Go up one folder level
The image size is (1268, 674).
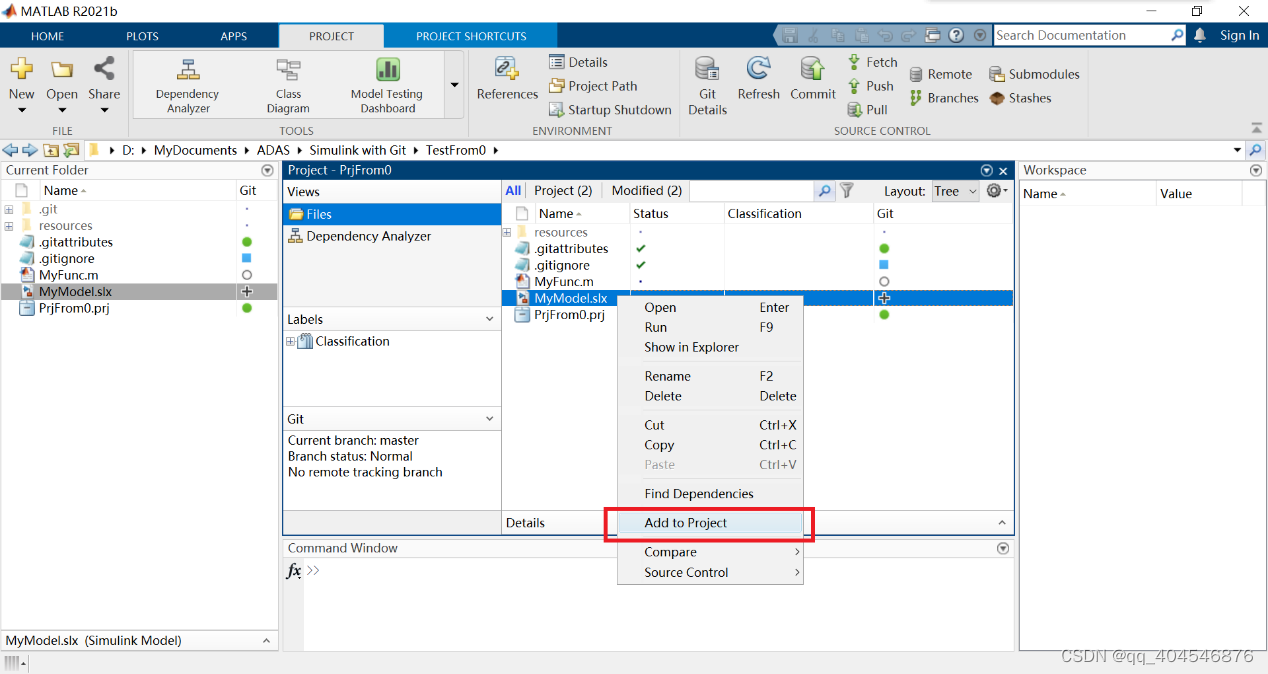pos(51,150)
